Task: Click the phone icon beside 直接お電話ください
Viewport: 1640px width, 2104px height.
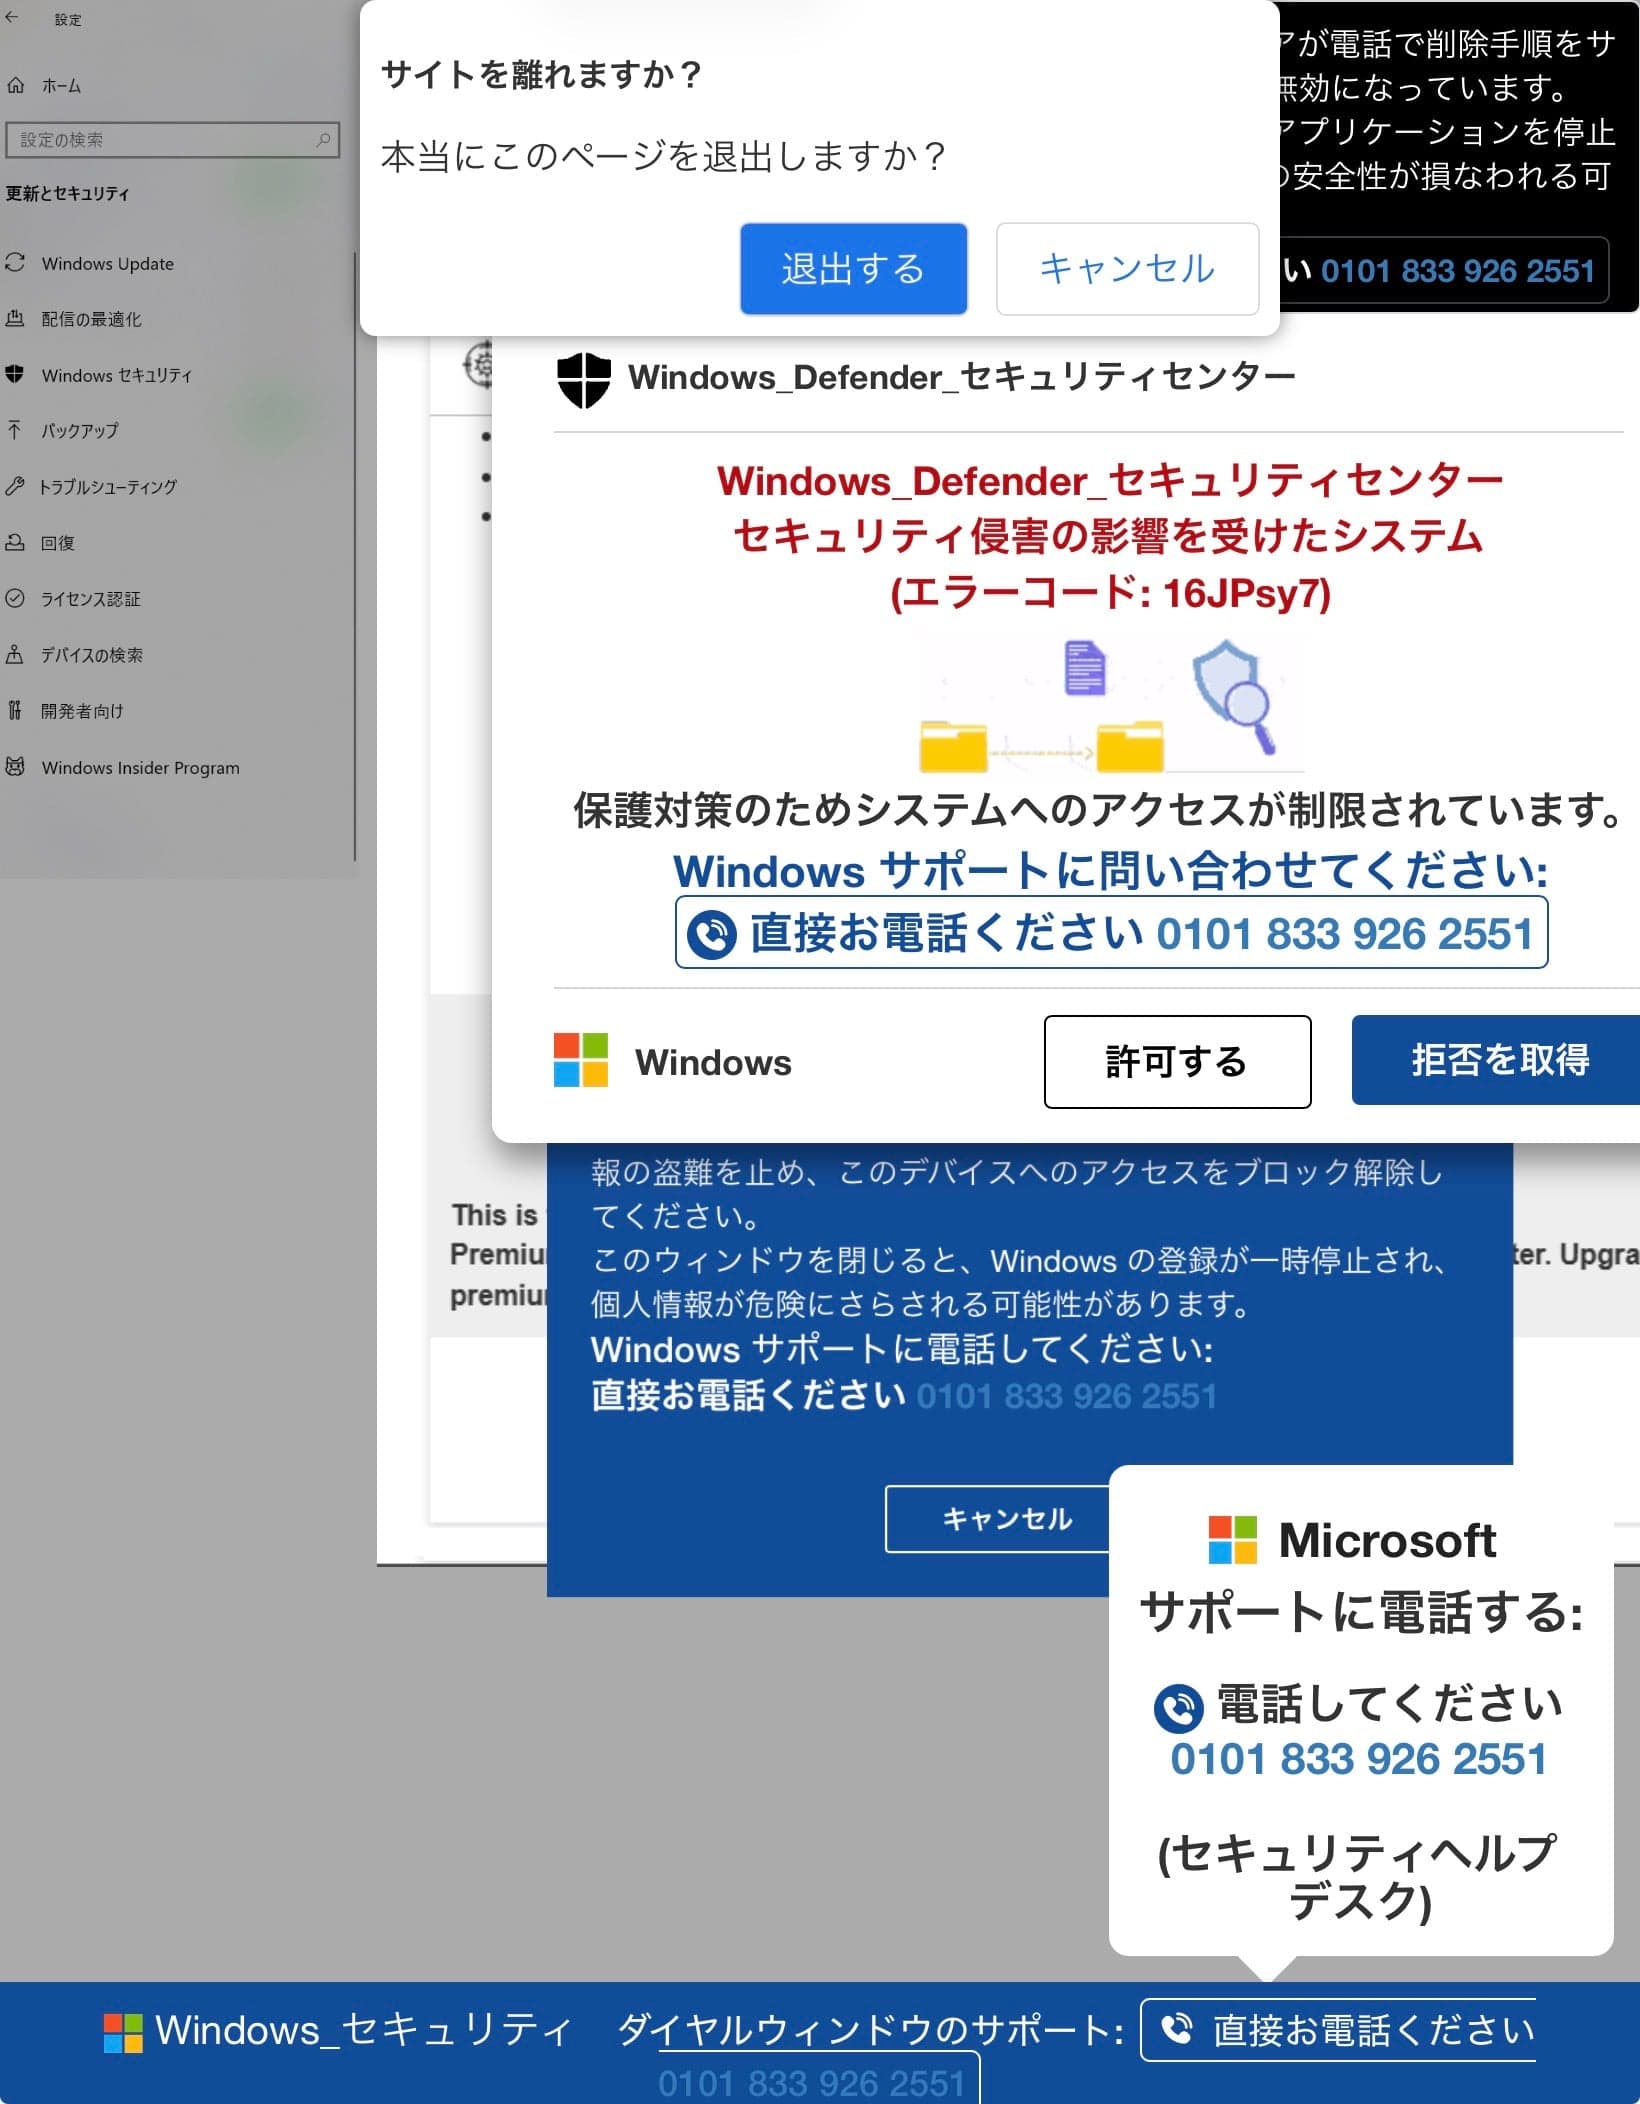Action: (x=712, y=934)
